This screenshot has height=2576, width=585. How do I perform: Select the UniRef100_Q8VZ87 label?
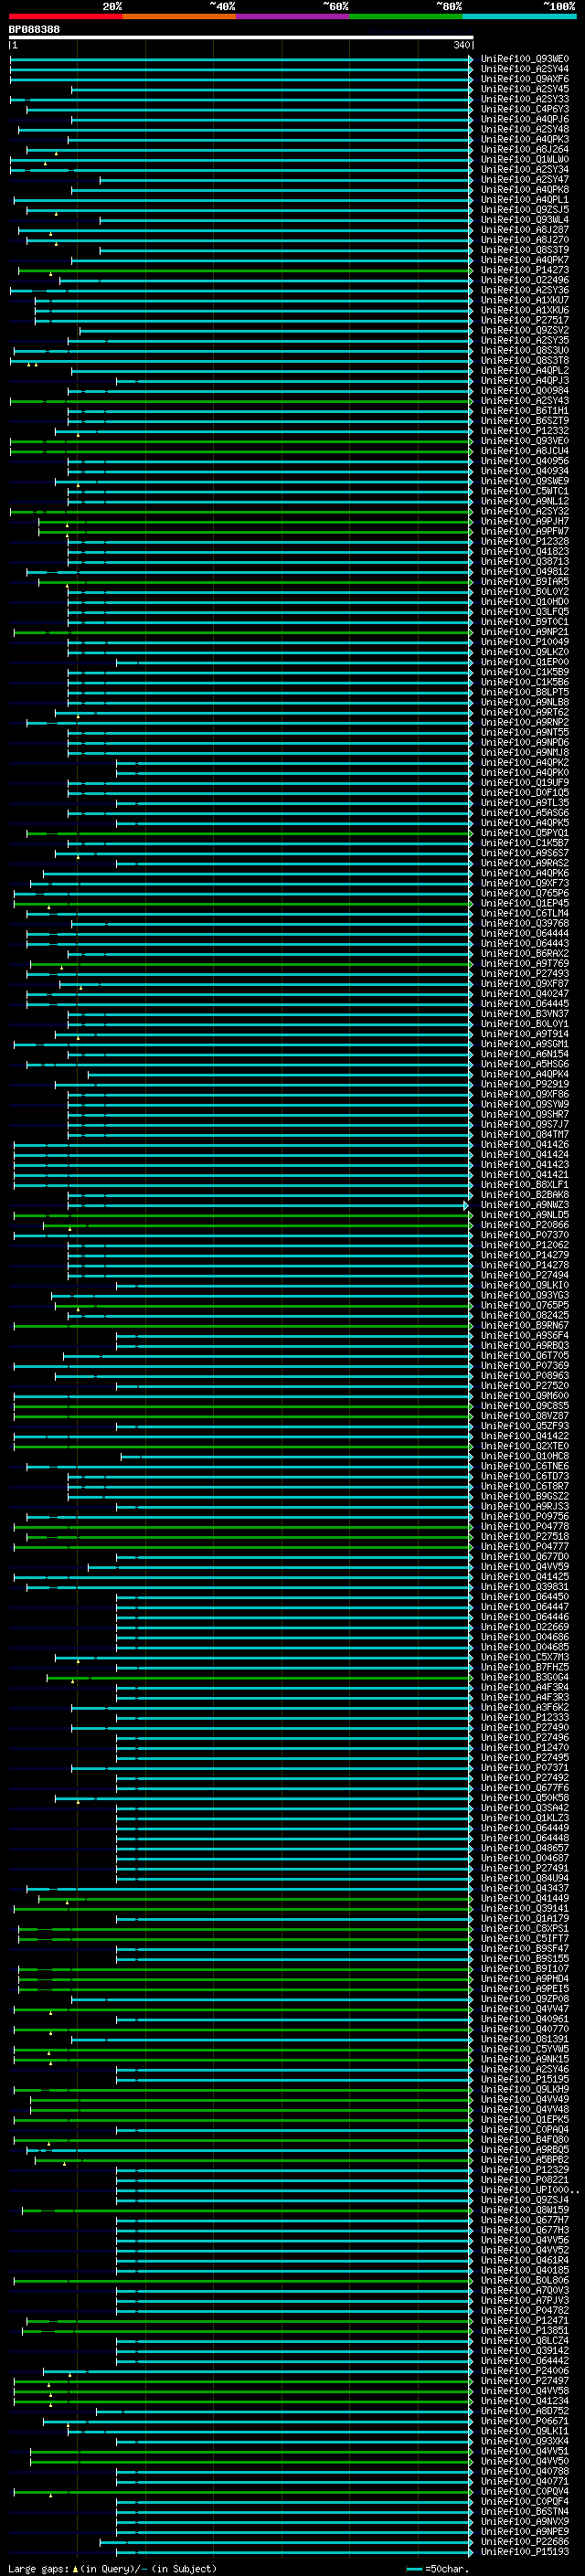tap(525, 1416)
